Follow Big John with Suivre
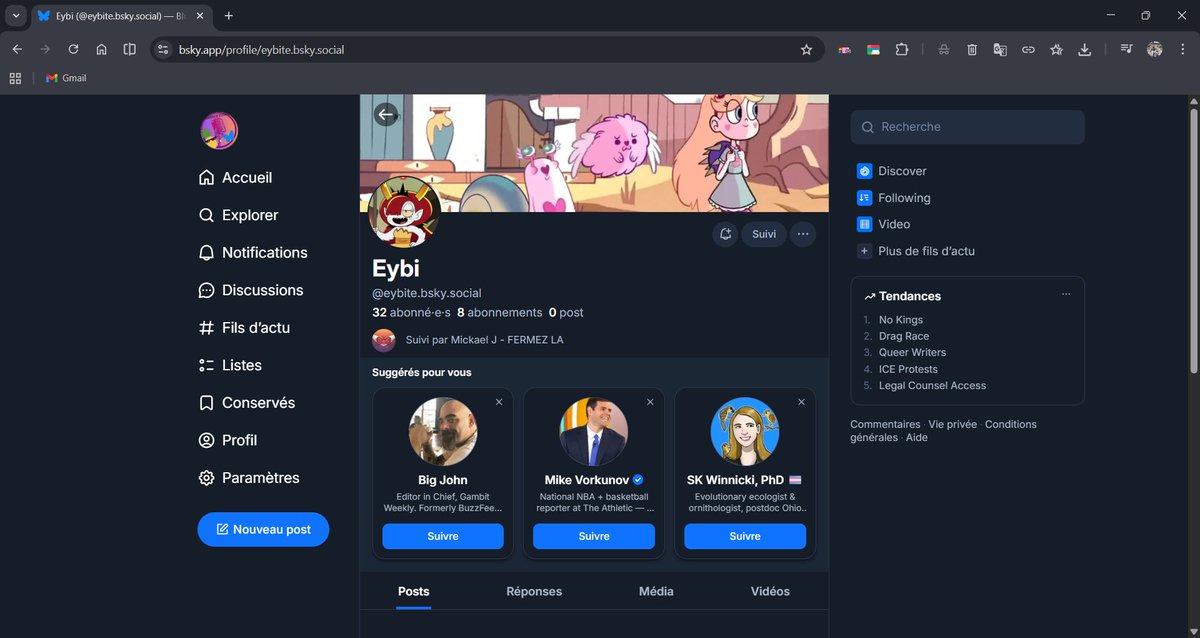The height and width of the screenshot is (638, 1200). pyautogui.click(x=443, y=536)
